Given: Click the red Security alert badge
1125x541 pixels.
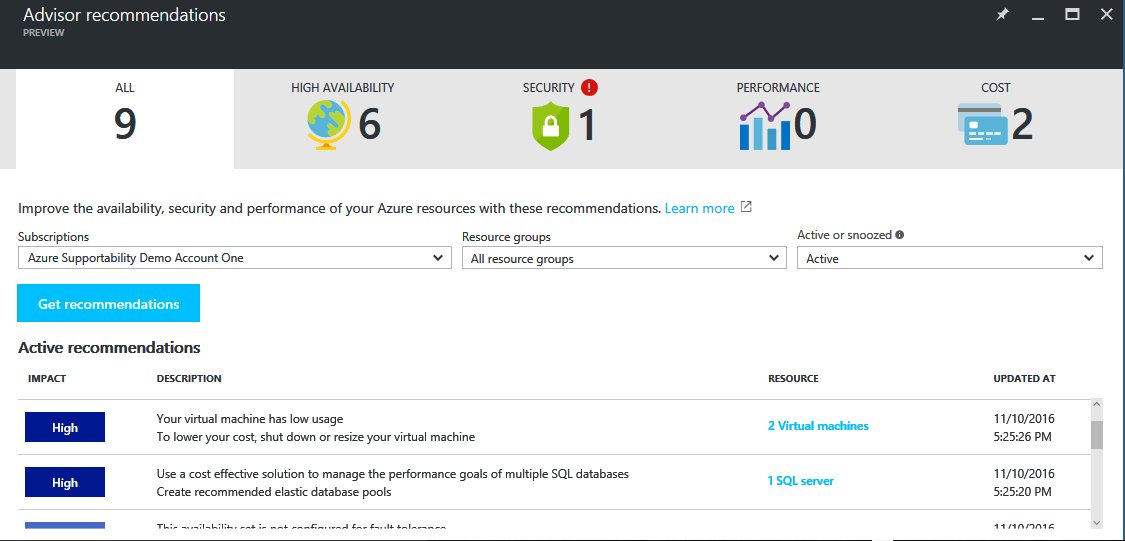Looking at the screenshot, I should (589, 88).
